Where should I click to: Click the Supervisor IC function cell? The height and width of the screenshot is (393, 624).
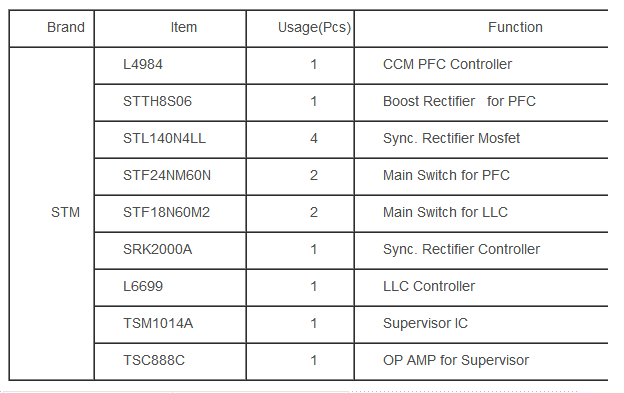click(481, 325)
